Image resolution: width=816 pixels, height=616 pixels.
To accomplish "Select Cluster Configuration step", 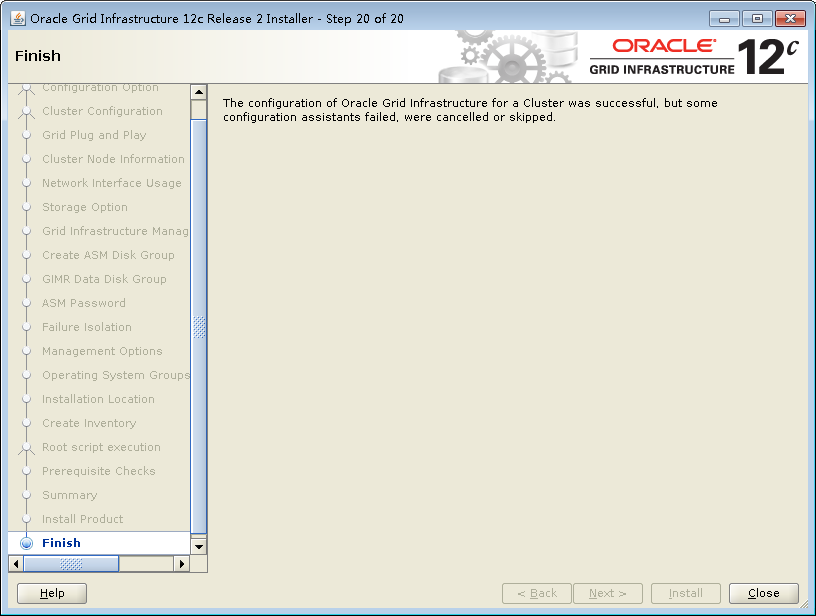I will pos(103,111).
